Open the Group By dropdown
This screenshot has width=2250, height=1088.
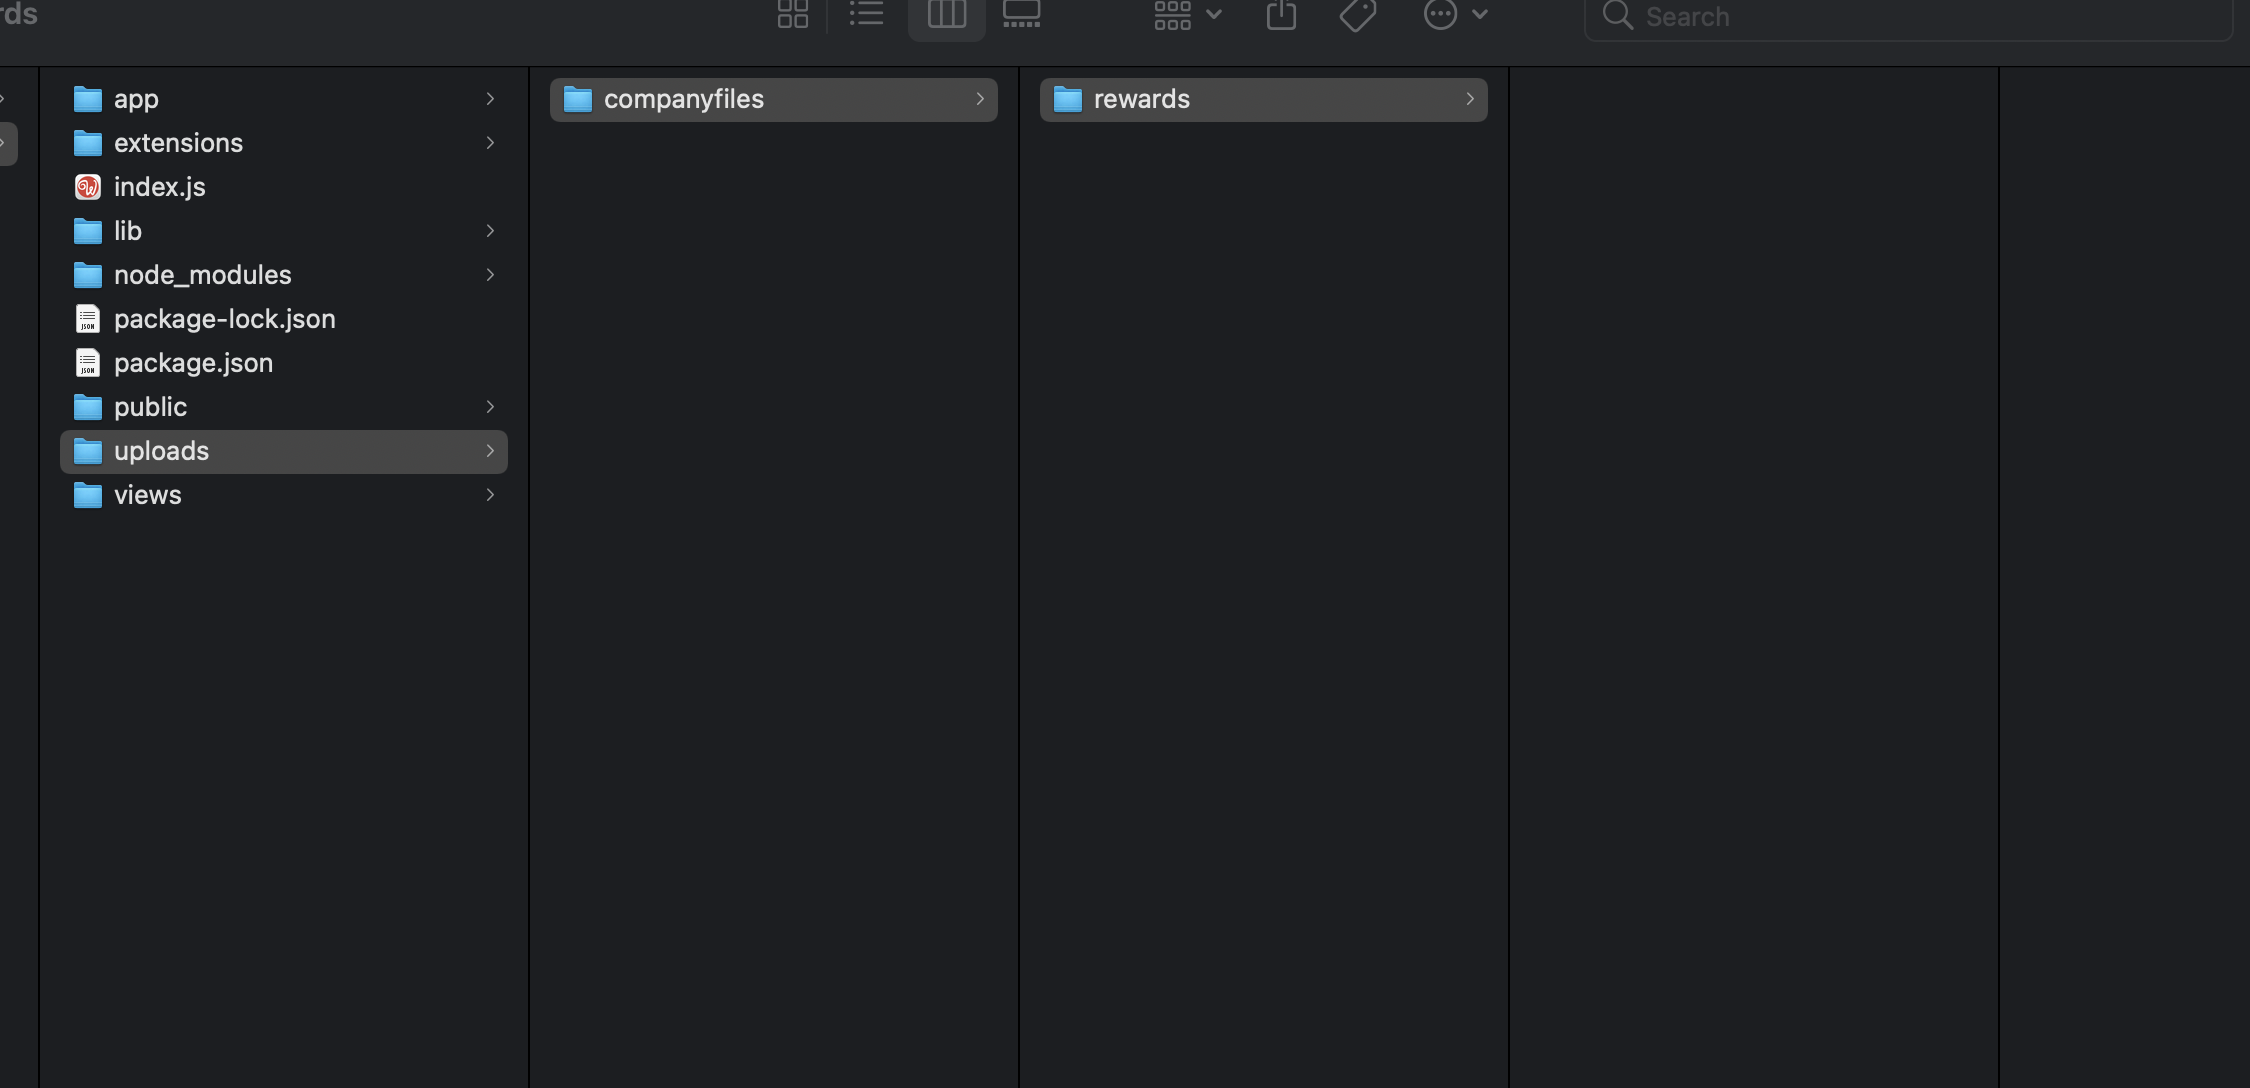[x=1187, y=14]
